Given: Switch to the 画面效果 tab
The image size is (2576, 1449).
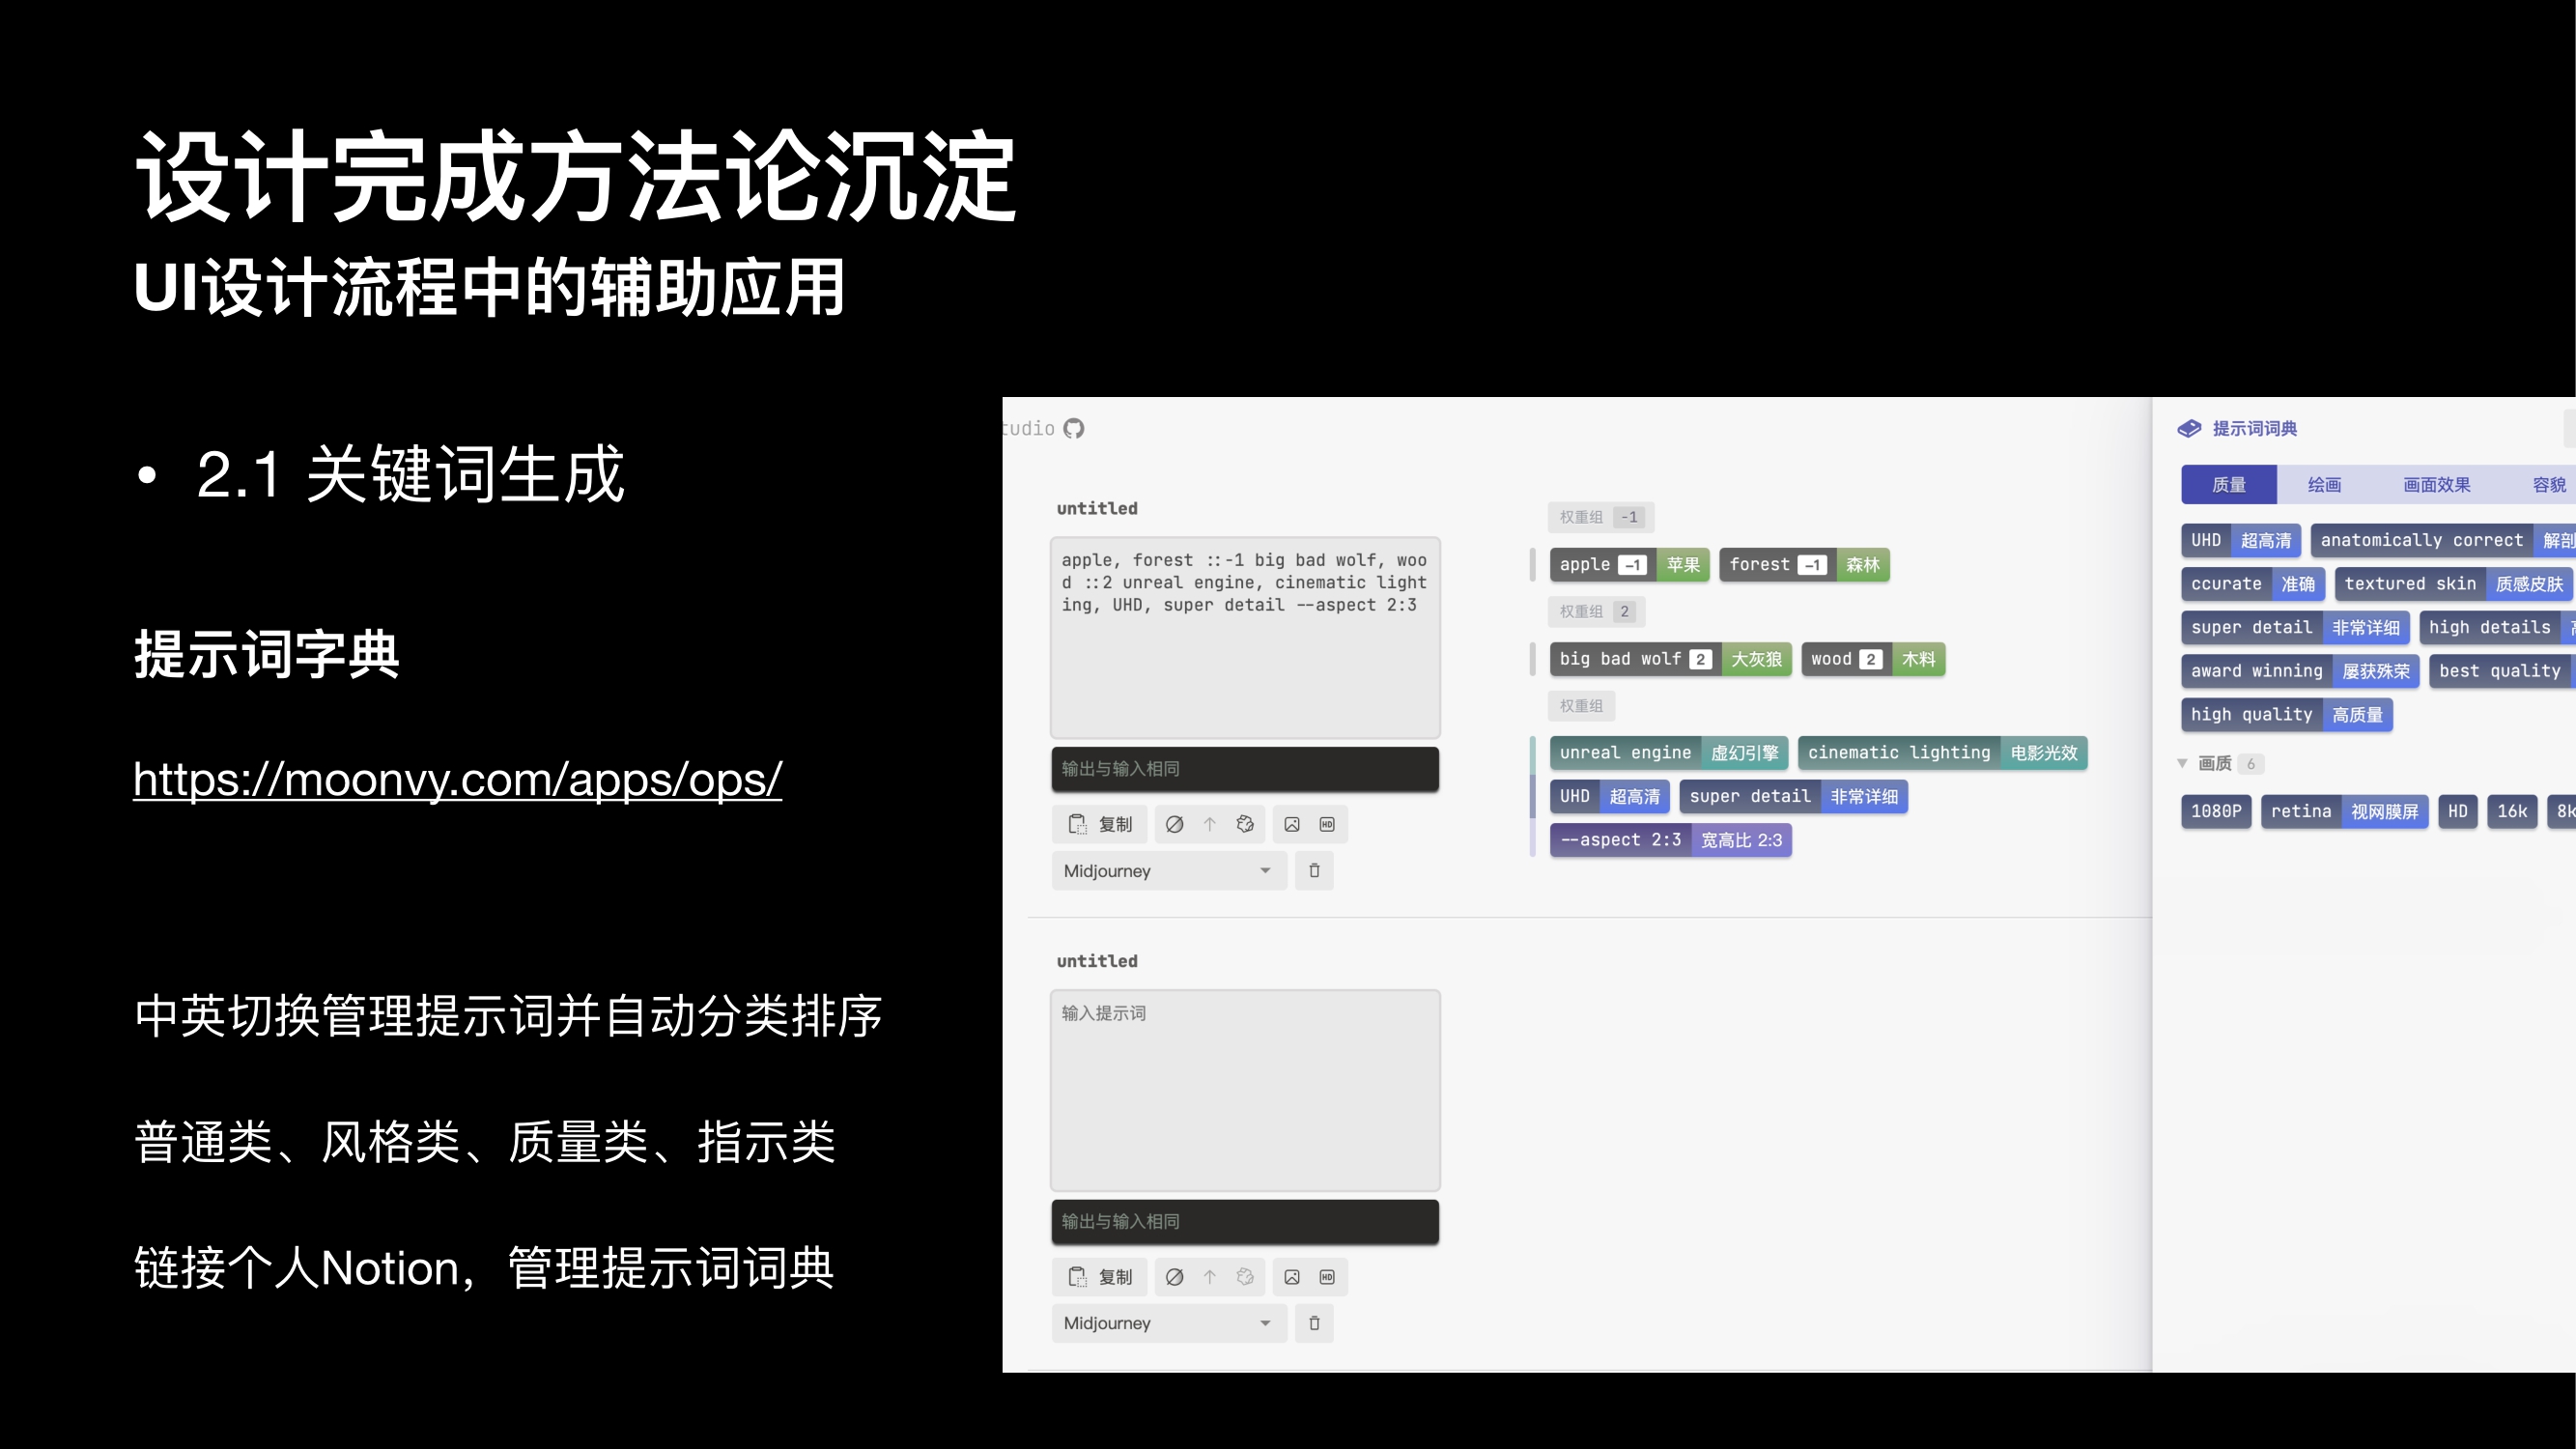Looking at the screenshot, I should tap(2436, 484).
